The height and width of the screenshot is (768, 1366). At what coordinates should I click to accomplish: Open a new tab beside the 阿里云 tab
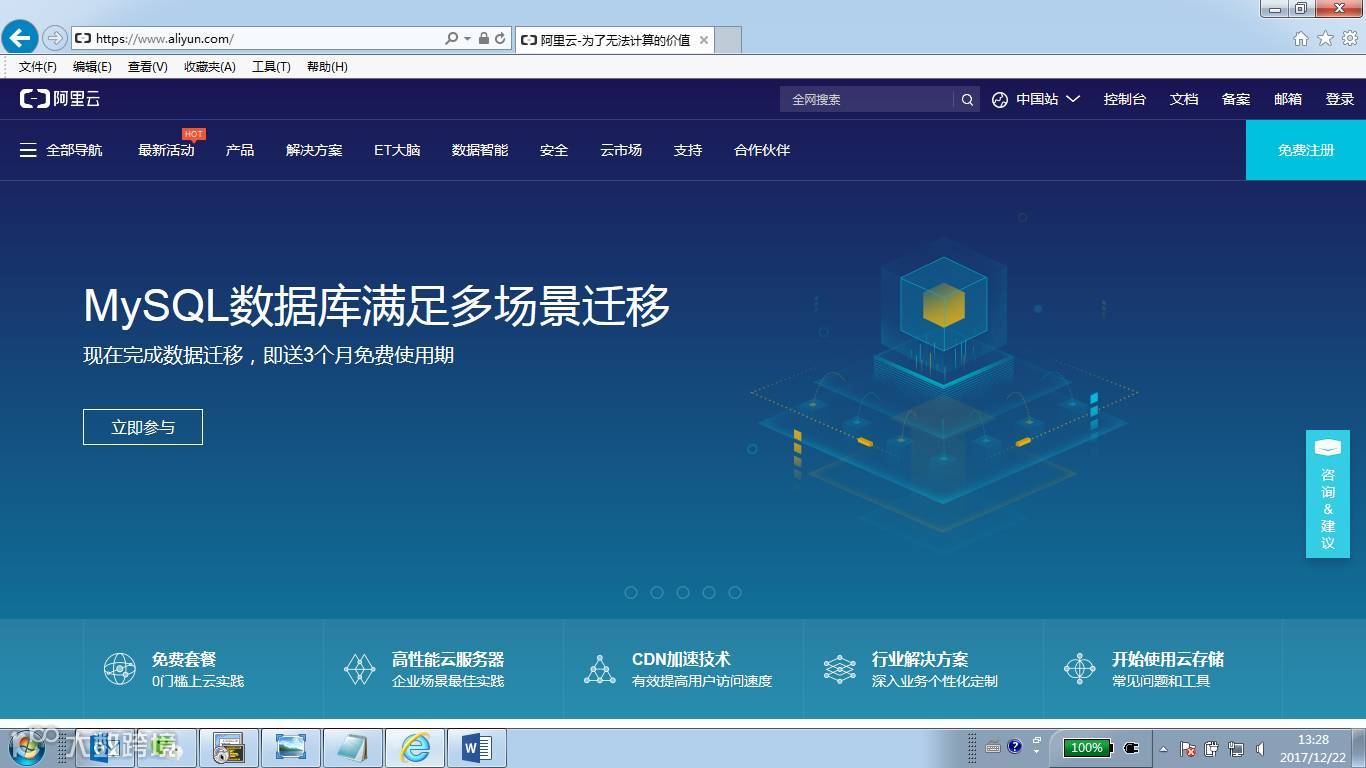728,40
